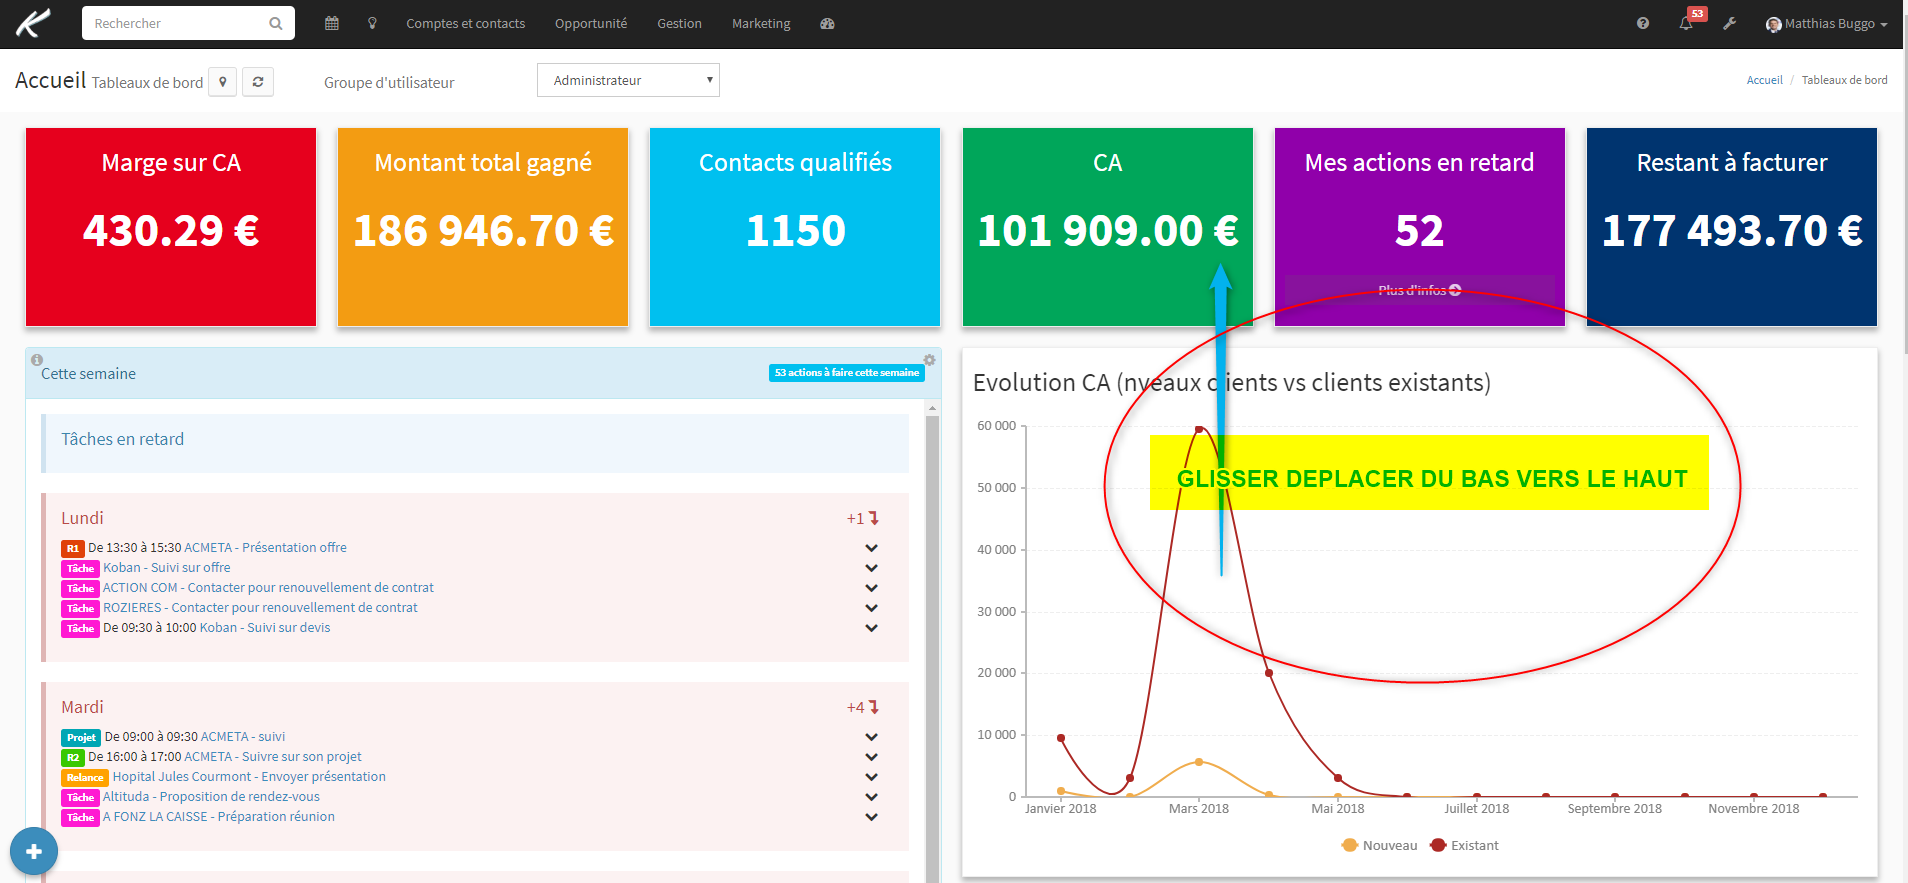Screen dimensions: 1908x883
Task: Open the Altituda - Proposition de rendez-vous link
Action: [211, 796]
